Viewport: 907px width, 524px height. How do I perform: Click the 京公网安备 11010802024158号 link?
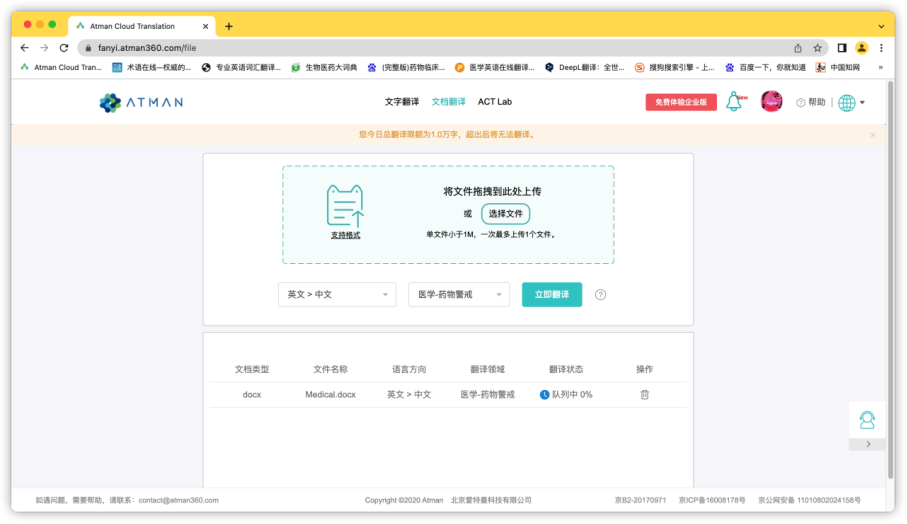809,500
